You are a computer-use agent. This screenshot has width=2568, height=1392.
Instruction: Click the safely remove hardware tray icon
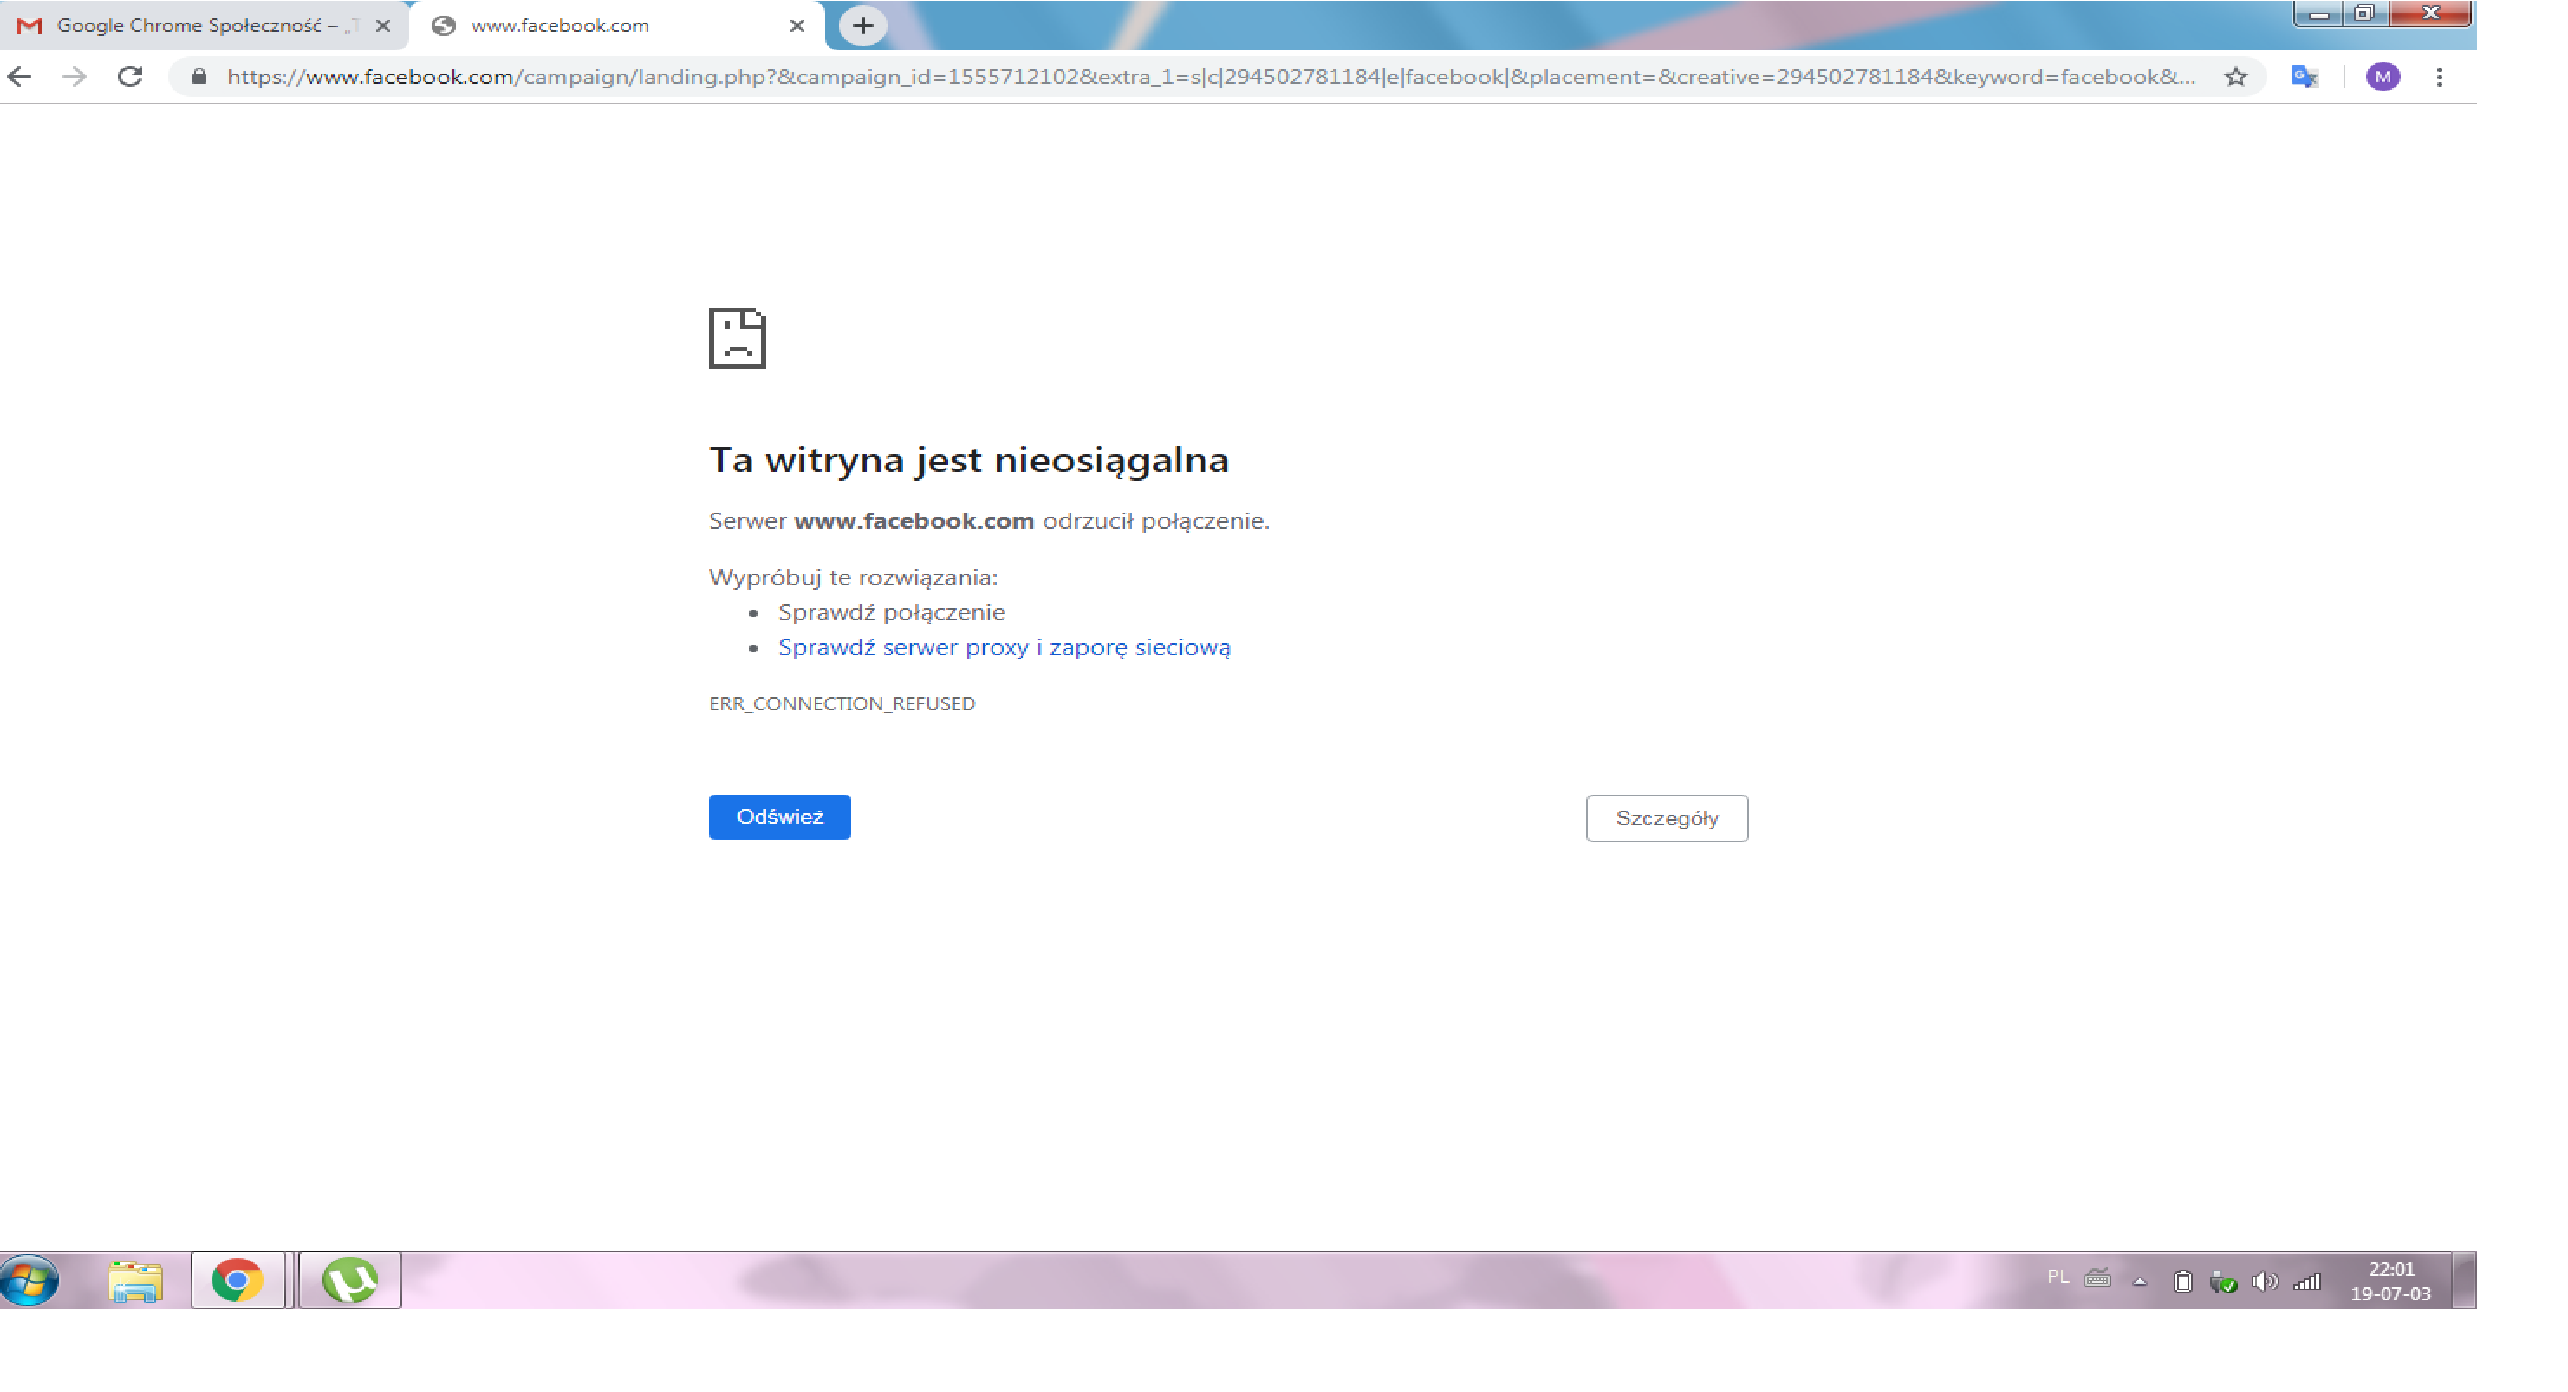coord(2223,1281)
